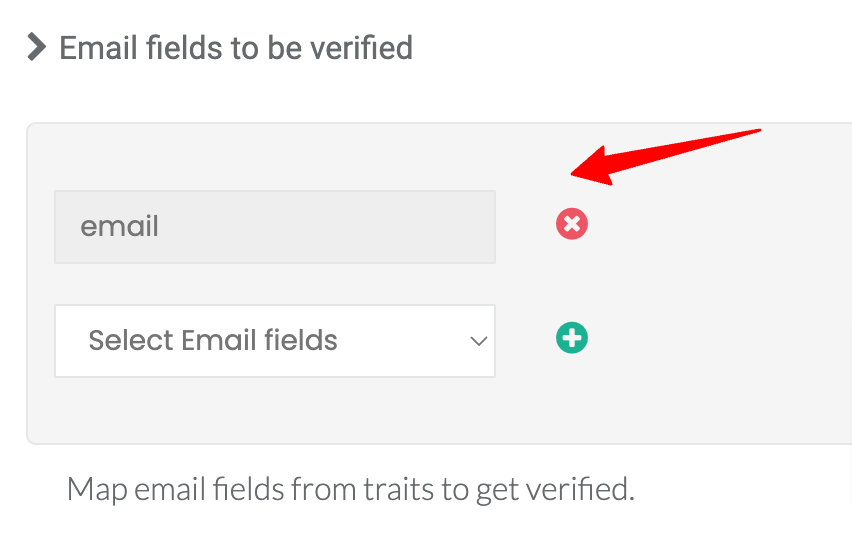The height and width of the screenshot is (556, 852).
Task: Add another email field mapping row
Action: click(572, 338)
